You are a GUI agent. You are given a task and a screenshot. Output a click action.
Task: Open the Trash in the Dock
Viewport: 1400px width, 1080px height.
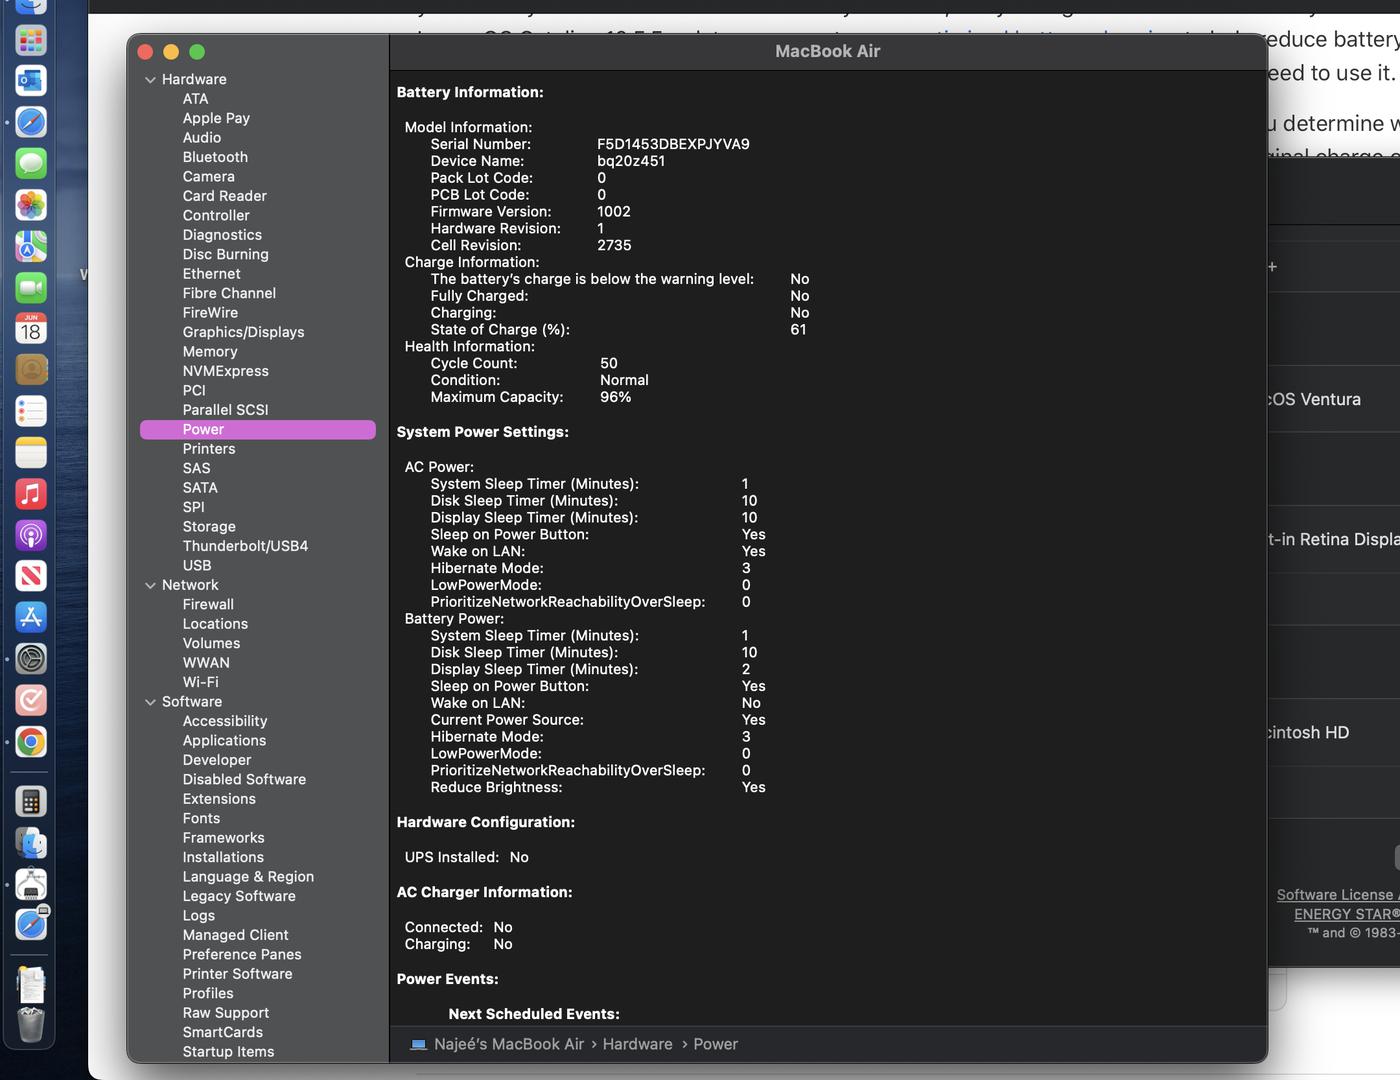tap(31, 1025)
